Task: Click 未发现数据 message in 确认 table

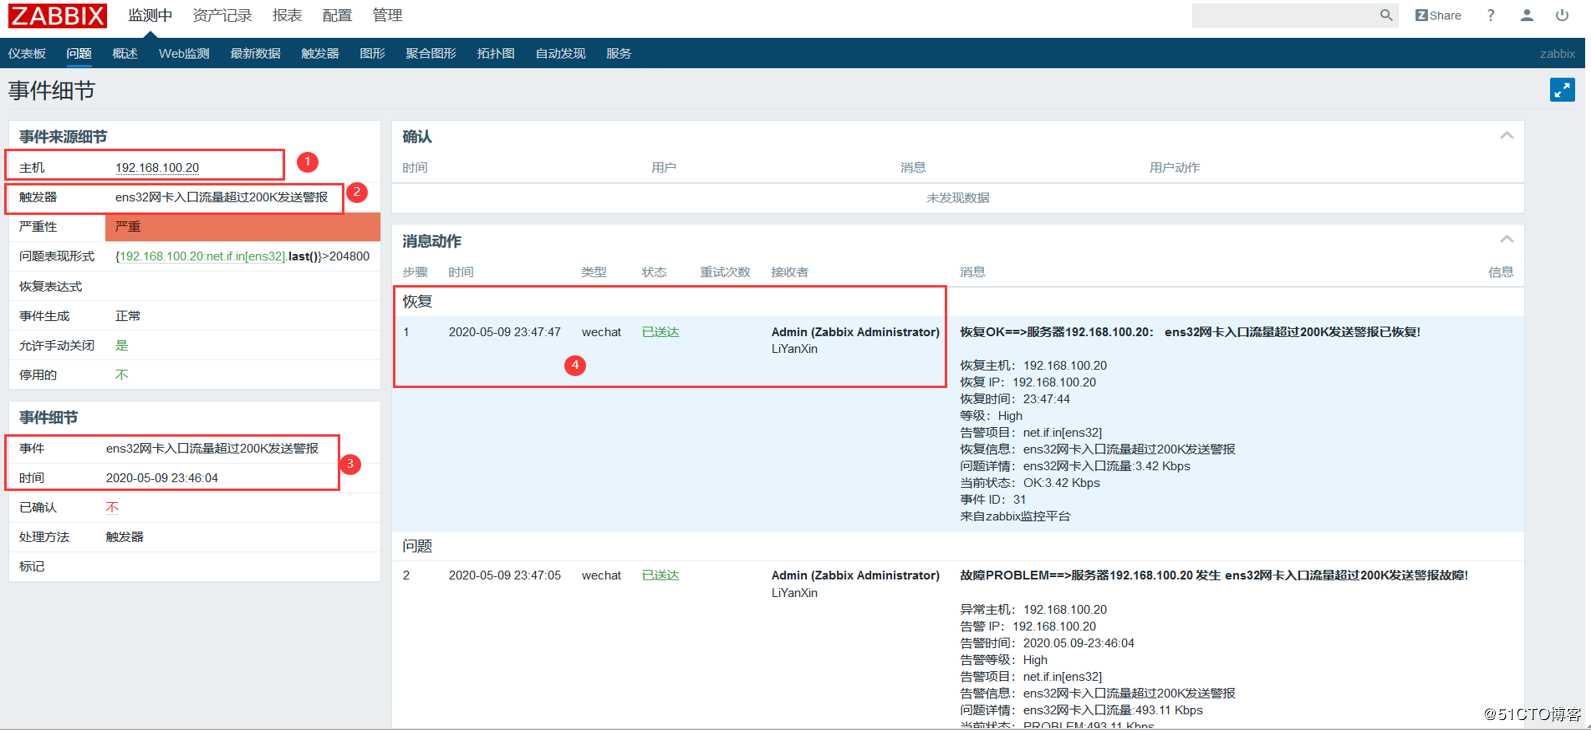Action: (958, 198)
